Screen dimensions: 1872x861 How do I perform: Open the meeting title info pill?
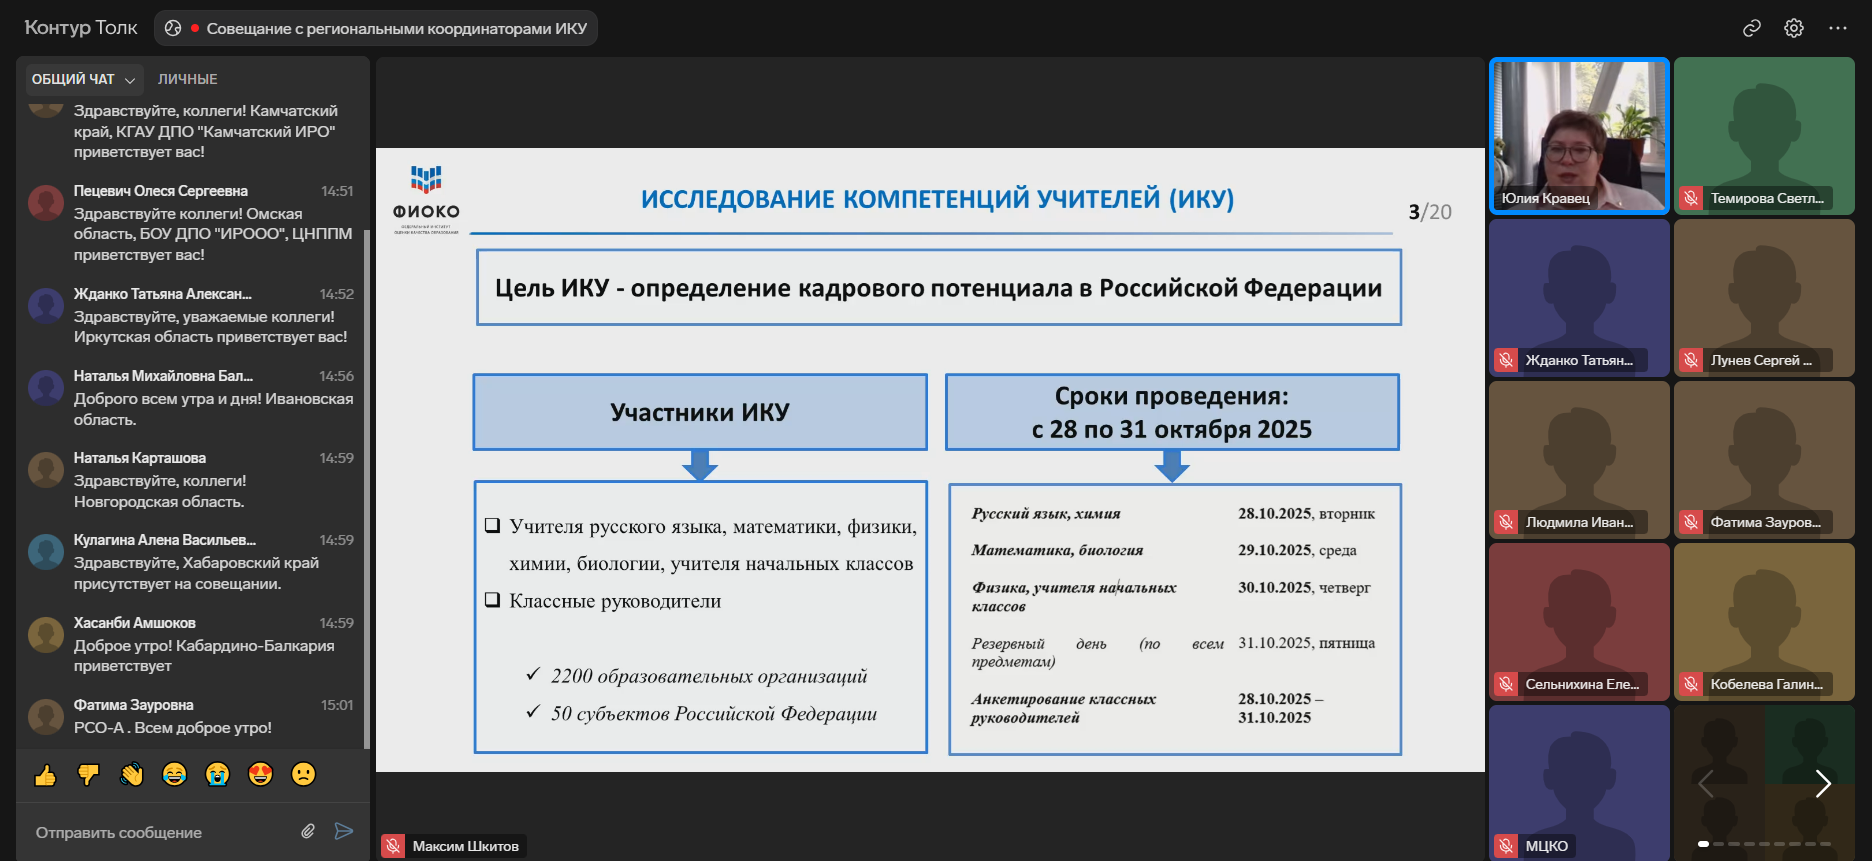(376, 28)
